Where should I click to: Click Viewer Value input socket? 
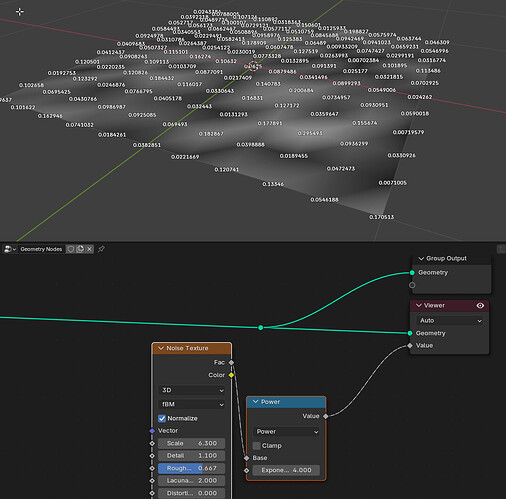(410, 345)
